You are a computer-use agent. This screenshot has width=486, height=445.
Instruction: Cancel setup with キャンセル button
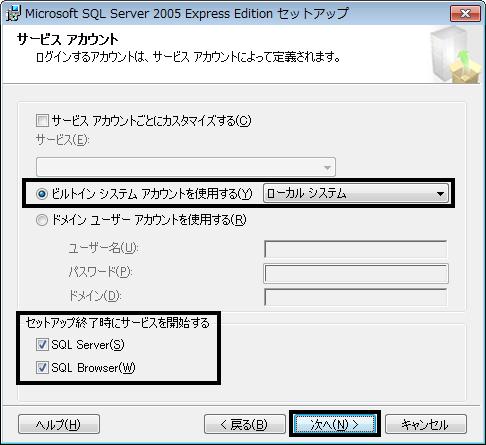click(426, 424)
